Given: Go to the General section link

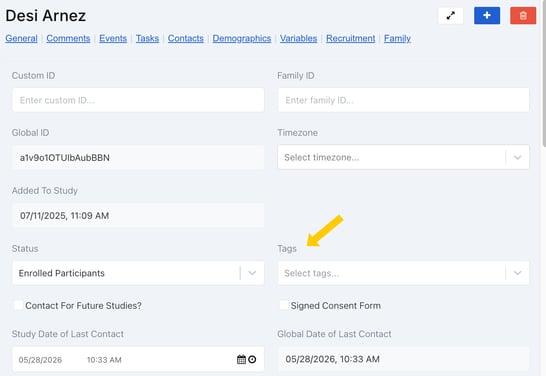Looking at the screenshot, I should click(21, 38).
